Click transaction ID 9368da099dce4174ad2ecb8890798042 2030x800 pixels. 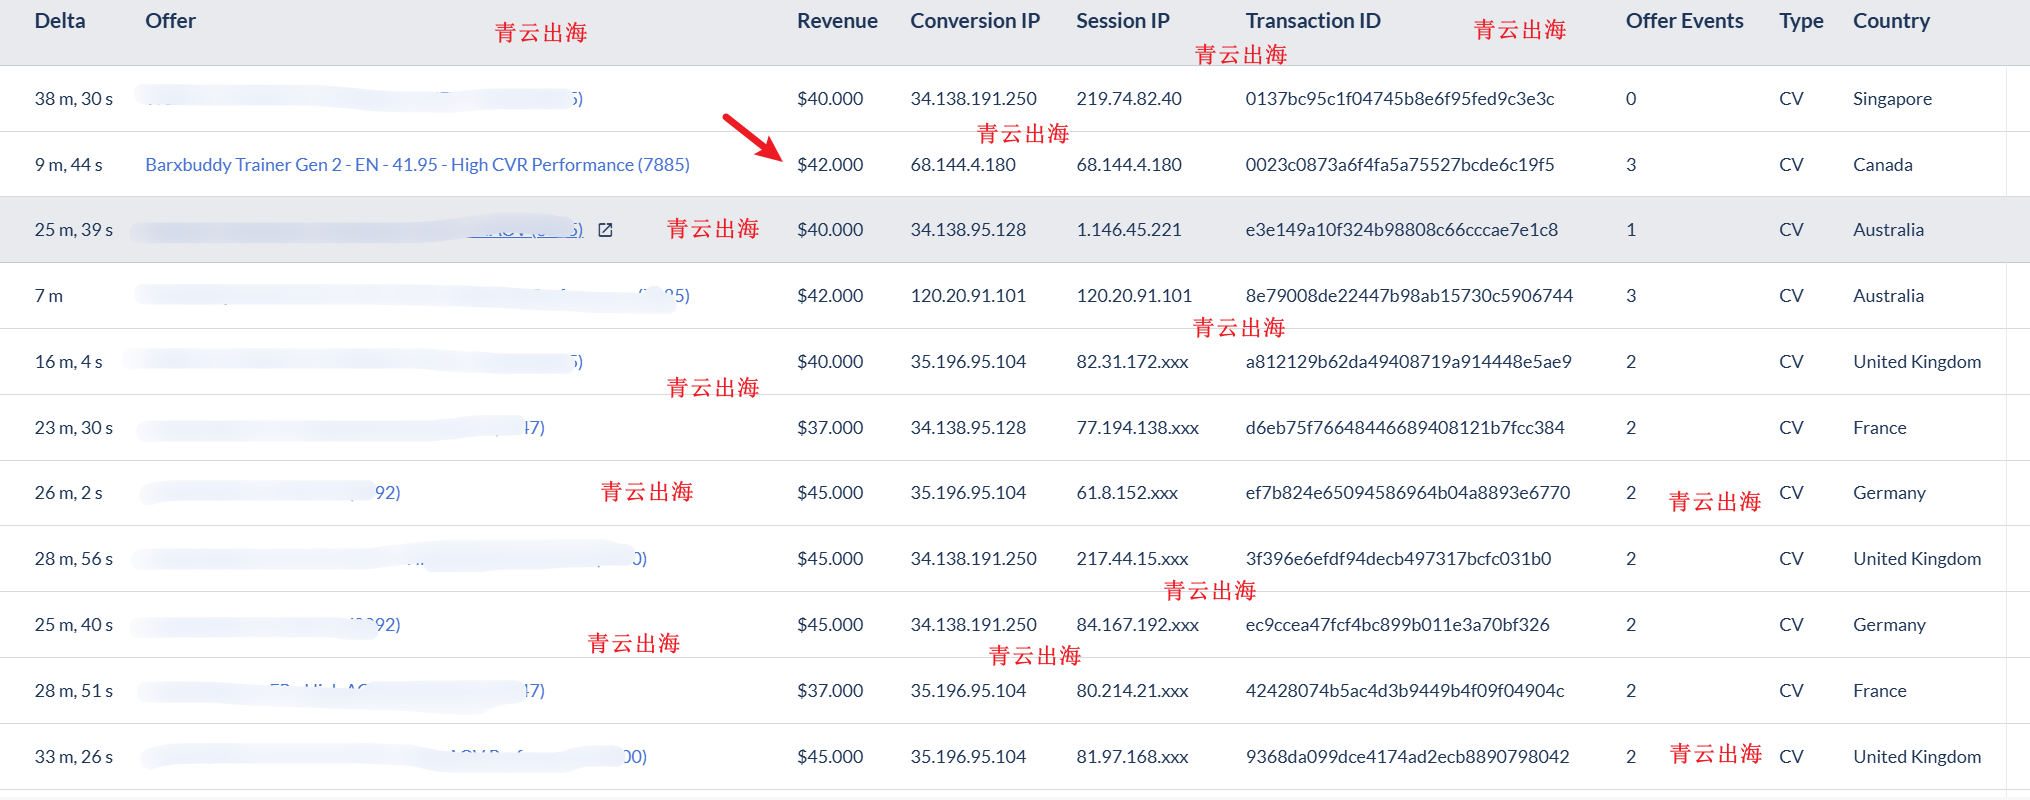coord(1407,757)
